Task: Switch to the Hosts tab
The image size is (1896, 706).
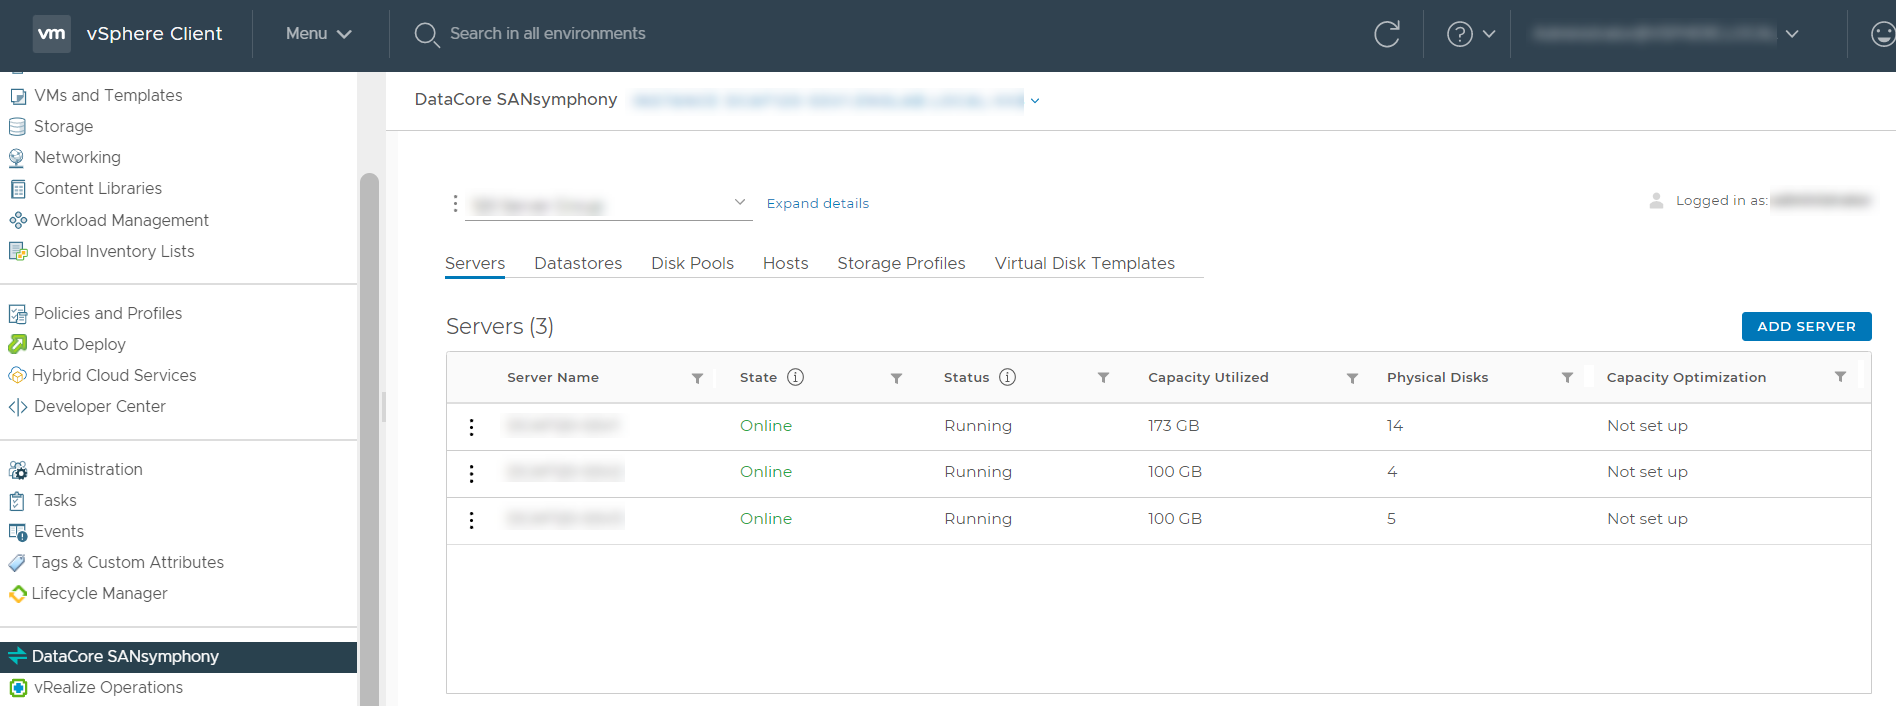Action: [785, 264]
